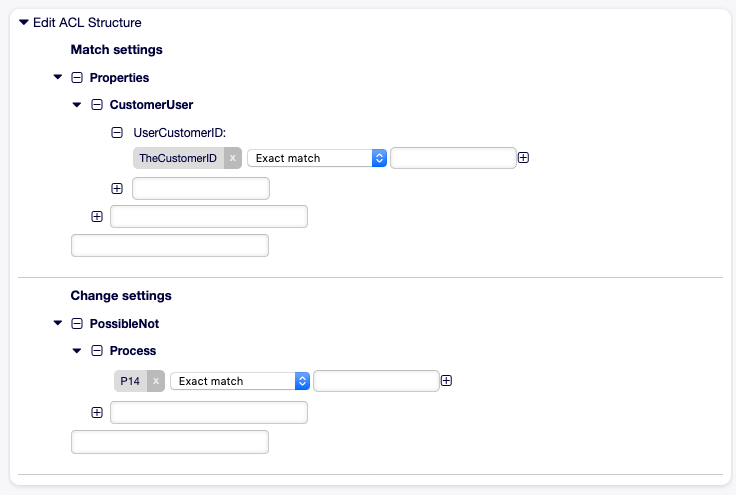
Task: Collapse the CustomerUser tree node
Action: [x=77, y=105]
